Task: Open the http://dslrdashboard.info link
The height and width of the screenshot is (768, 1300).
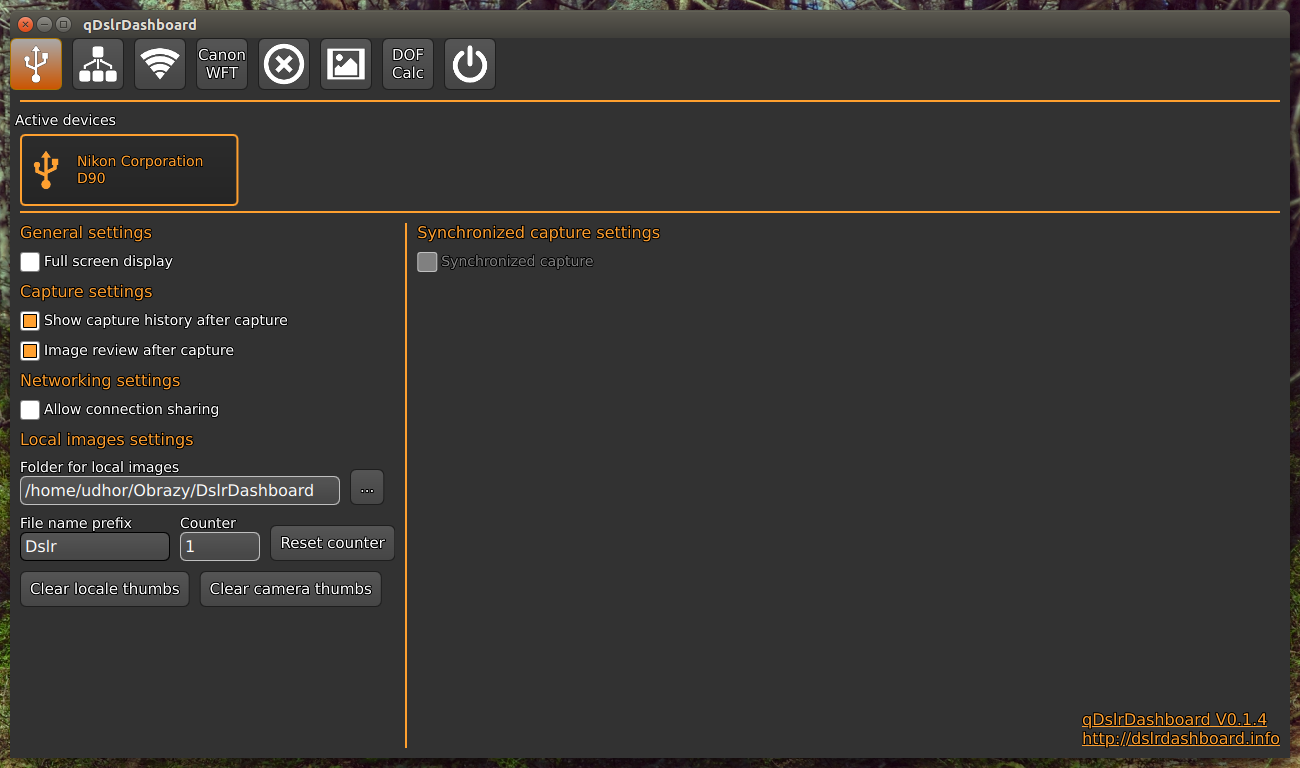Action: pos(1181,739)
